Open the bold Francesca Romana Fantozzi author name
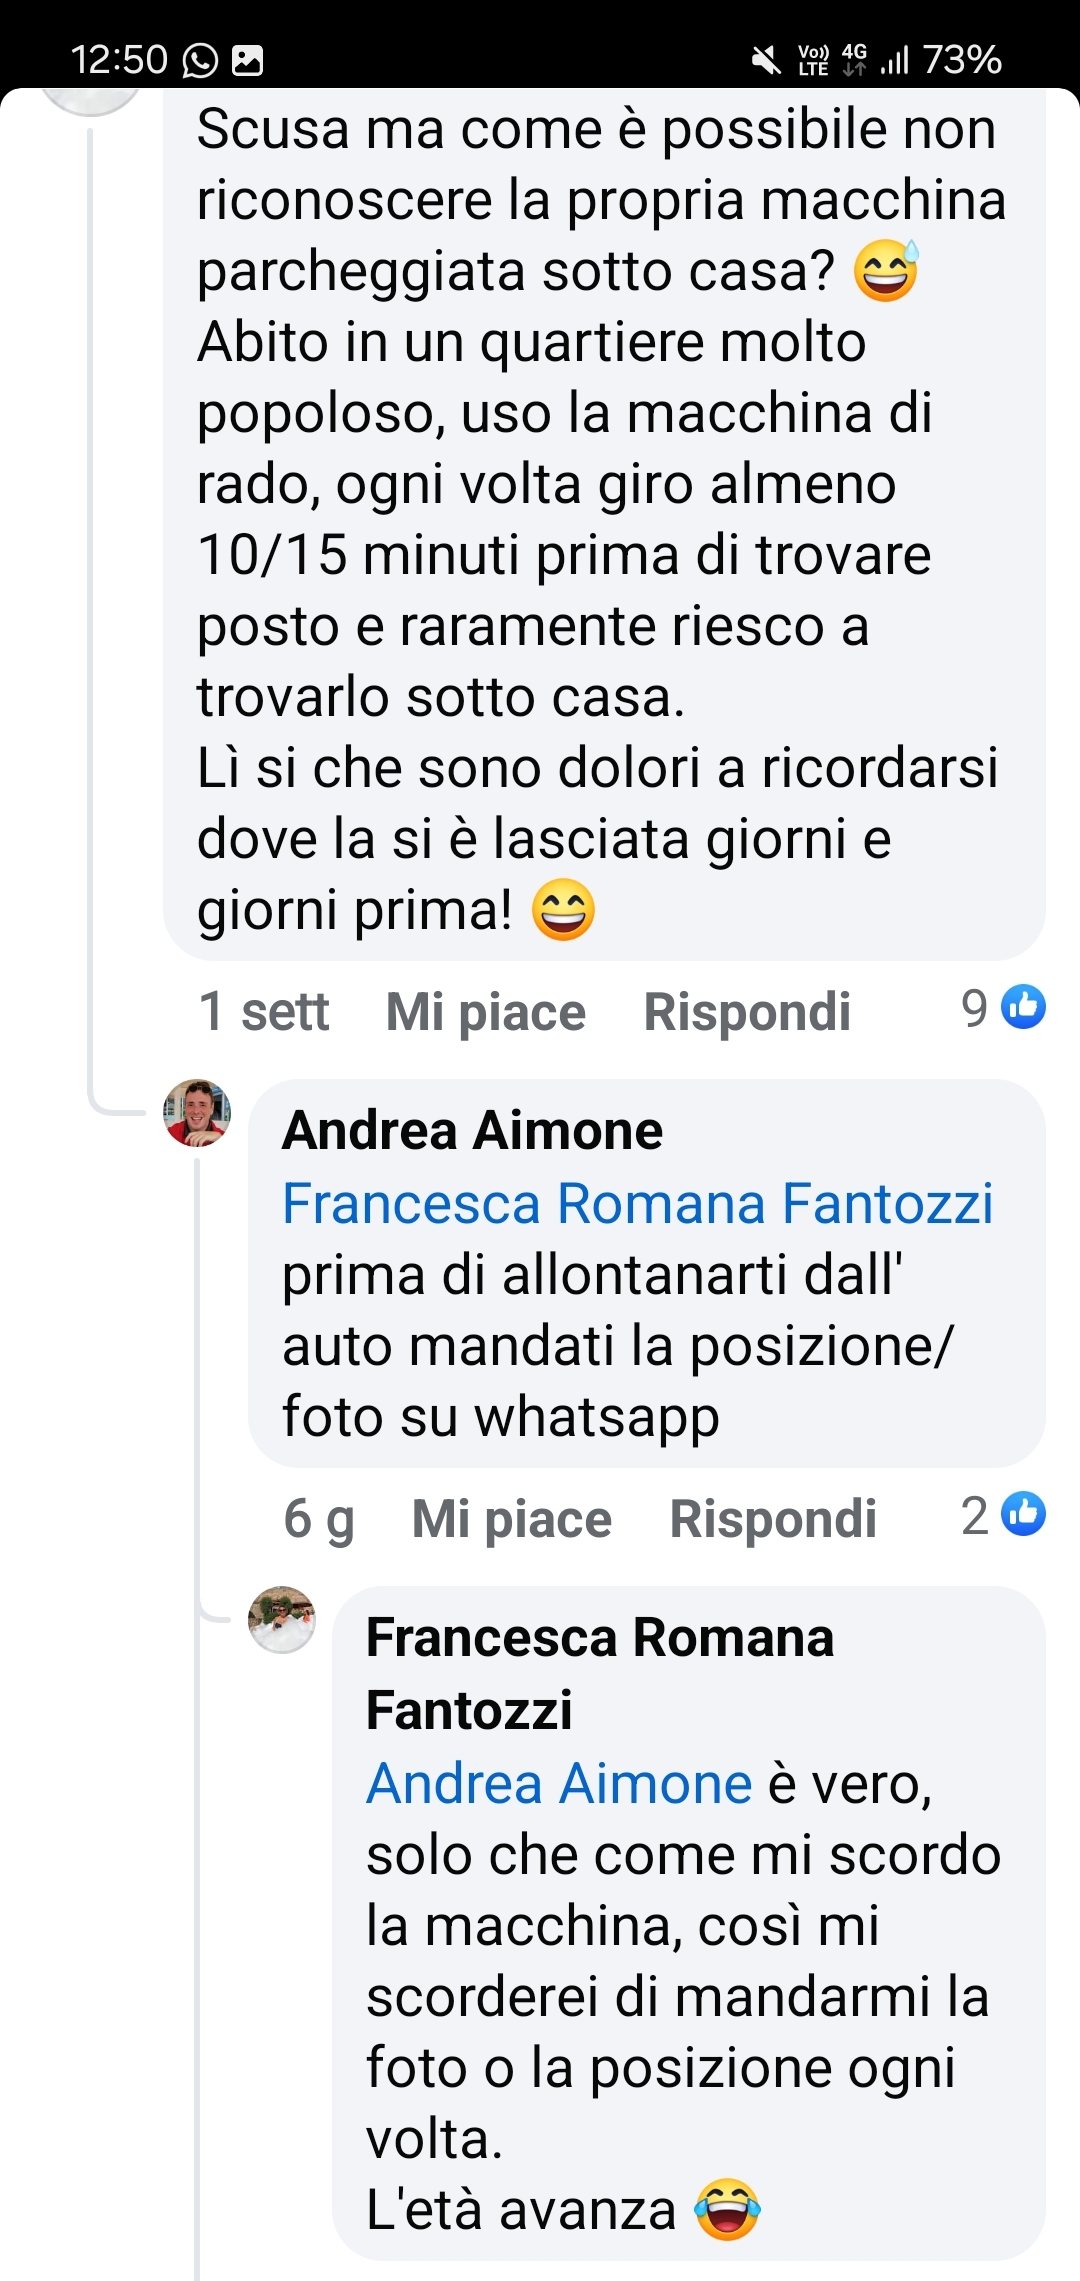 click(x=600, y=1673)
